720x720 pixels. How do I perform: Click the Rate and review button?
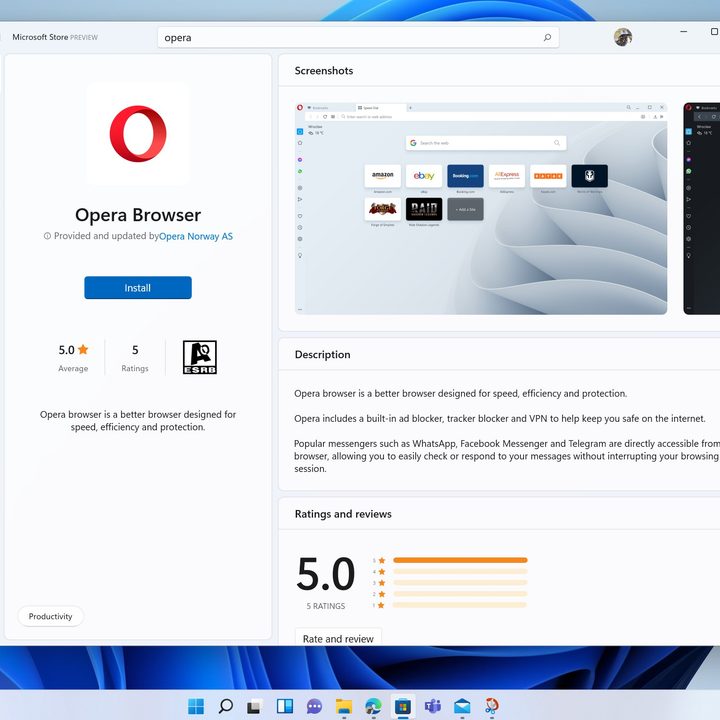(x=338, y=638)
